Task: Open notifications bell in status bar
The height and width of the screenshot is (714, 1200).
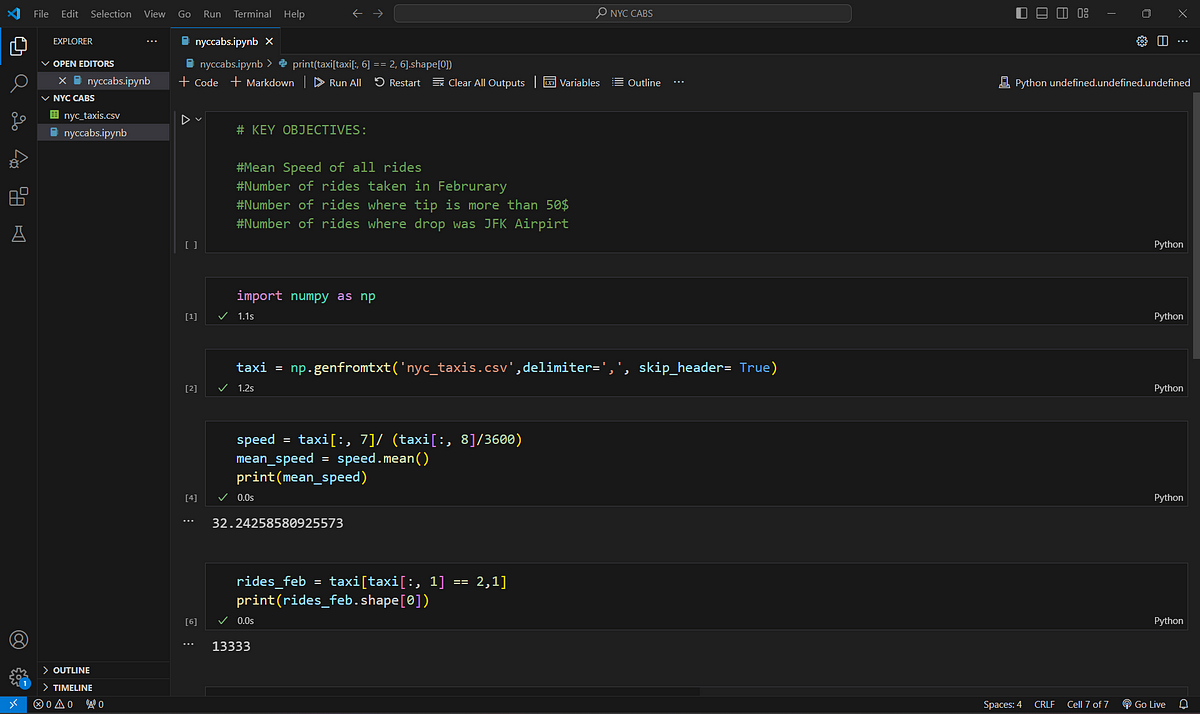Action: click(1185, 704)
